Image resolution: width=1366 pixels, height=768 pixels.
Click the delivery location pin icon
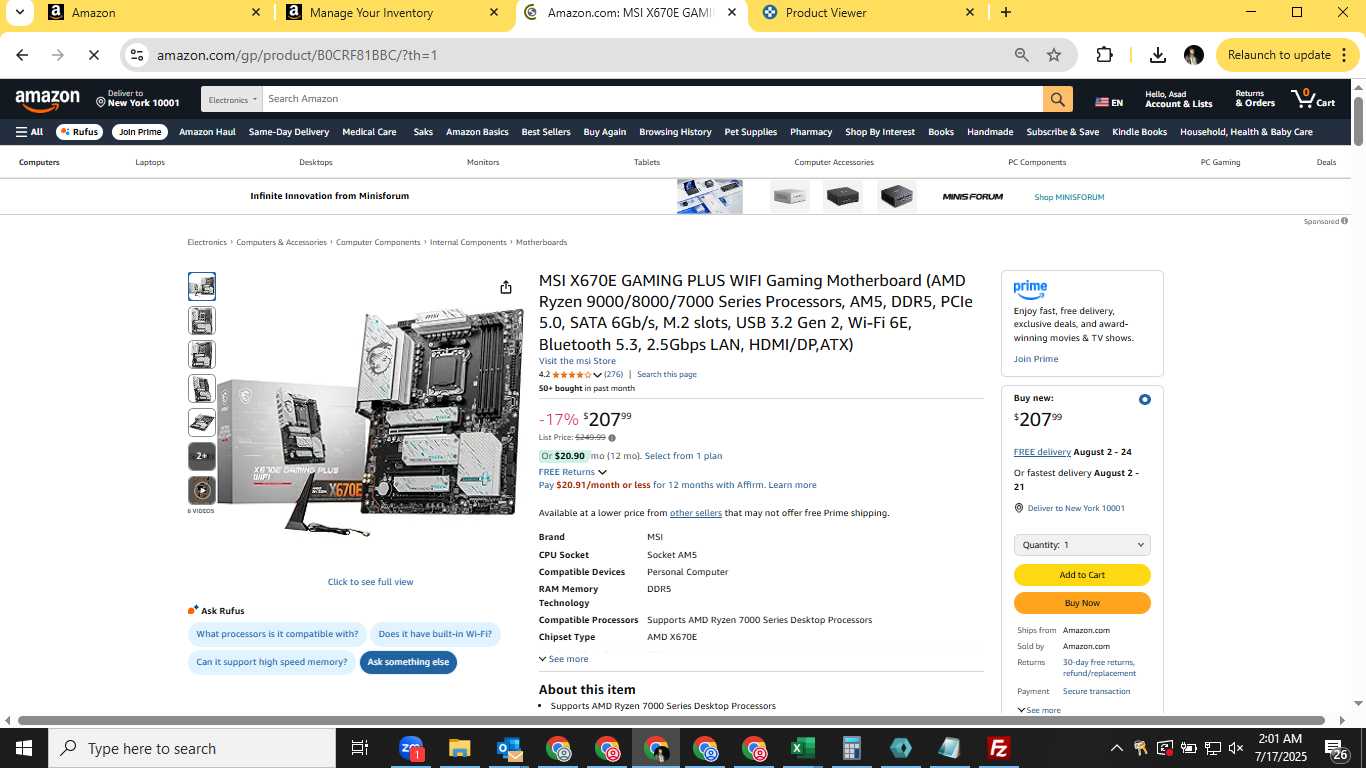[x=101, y=100]
